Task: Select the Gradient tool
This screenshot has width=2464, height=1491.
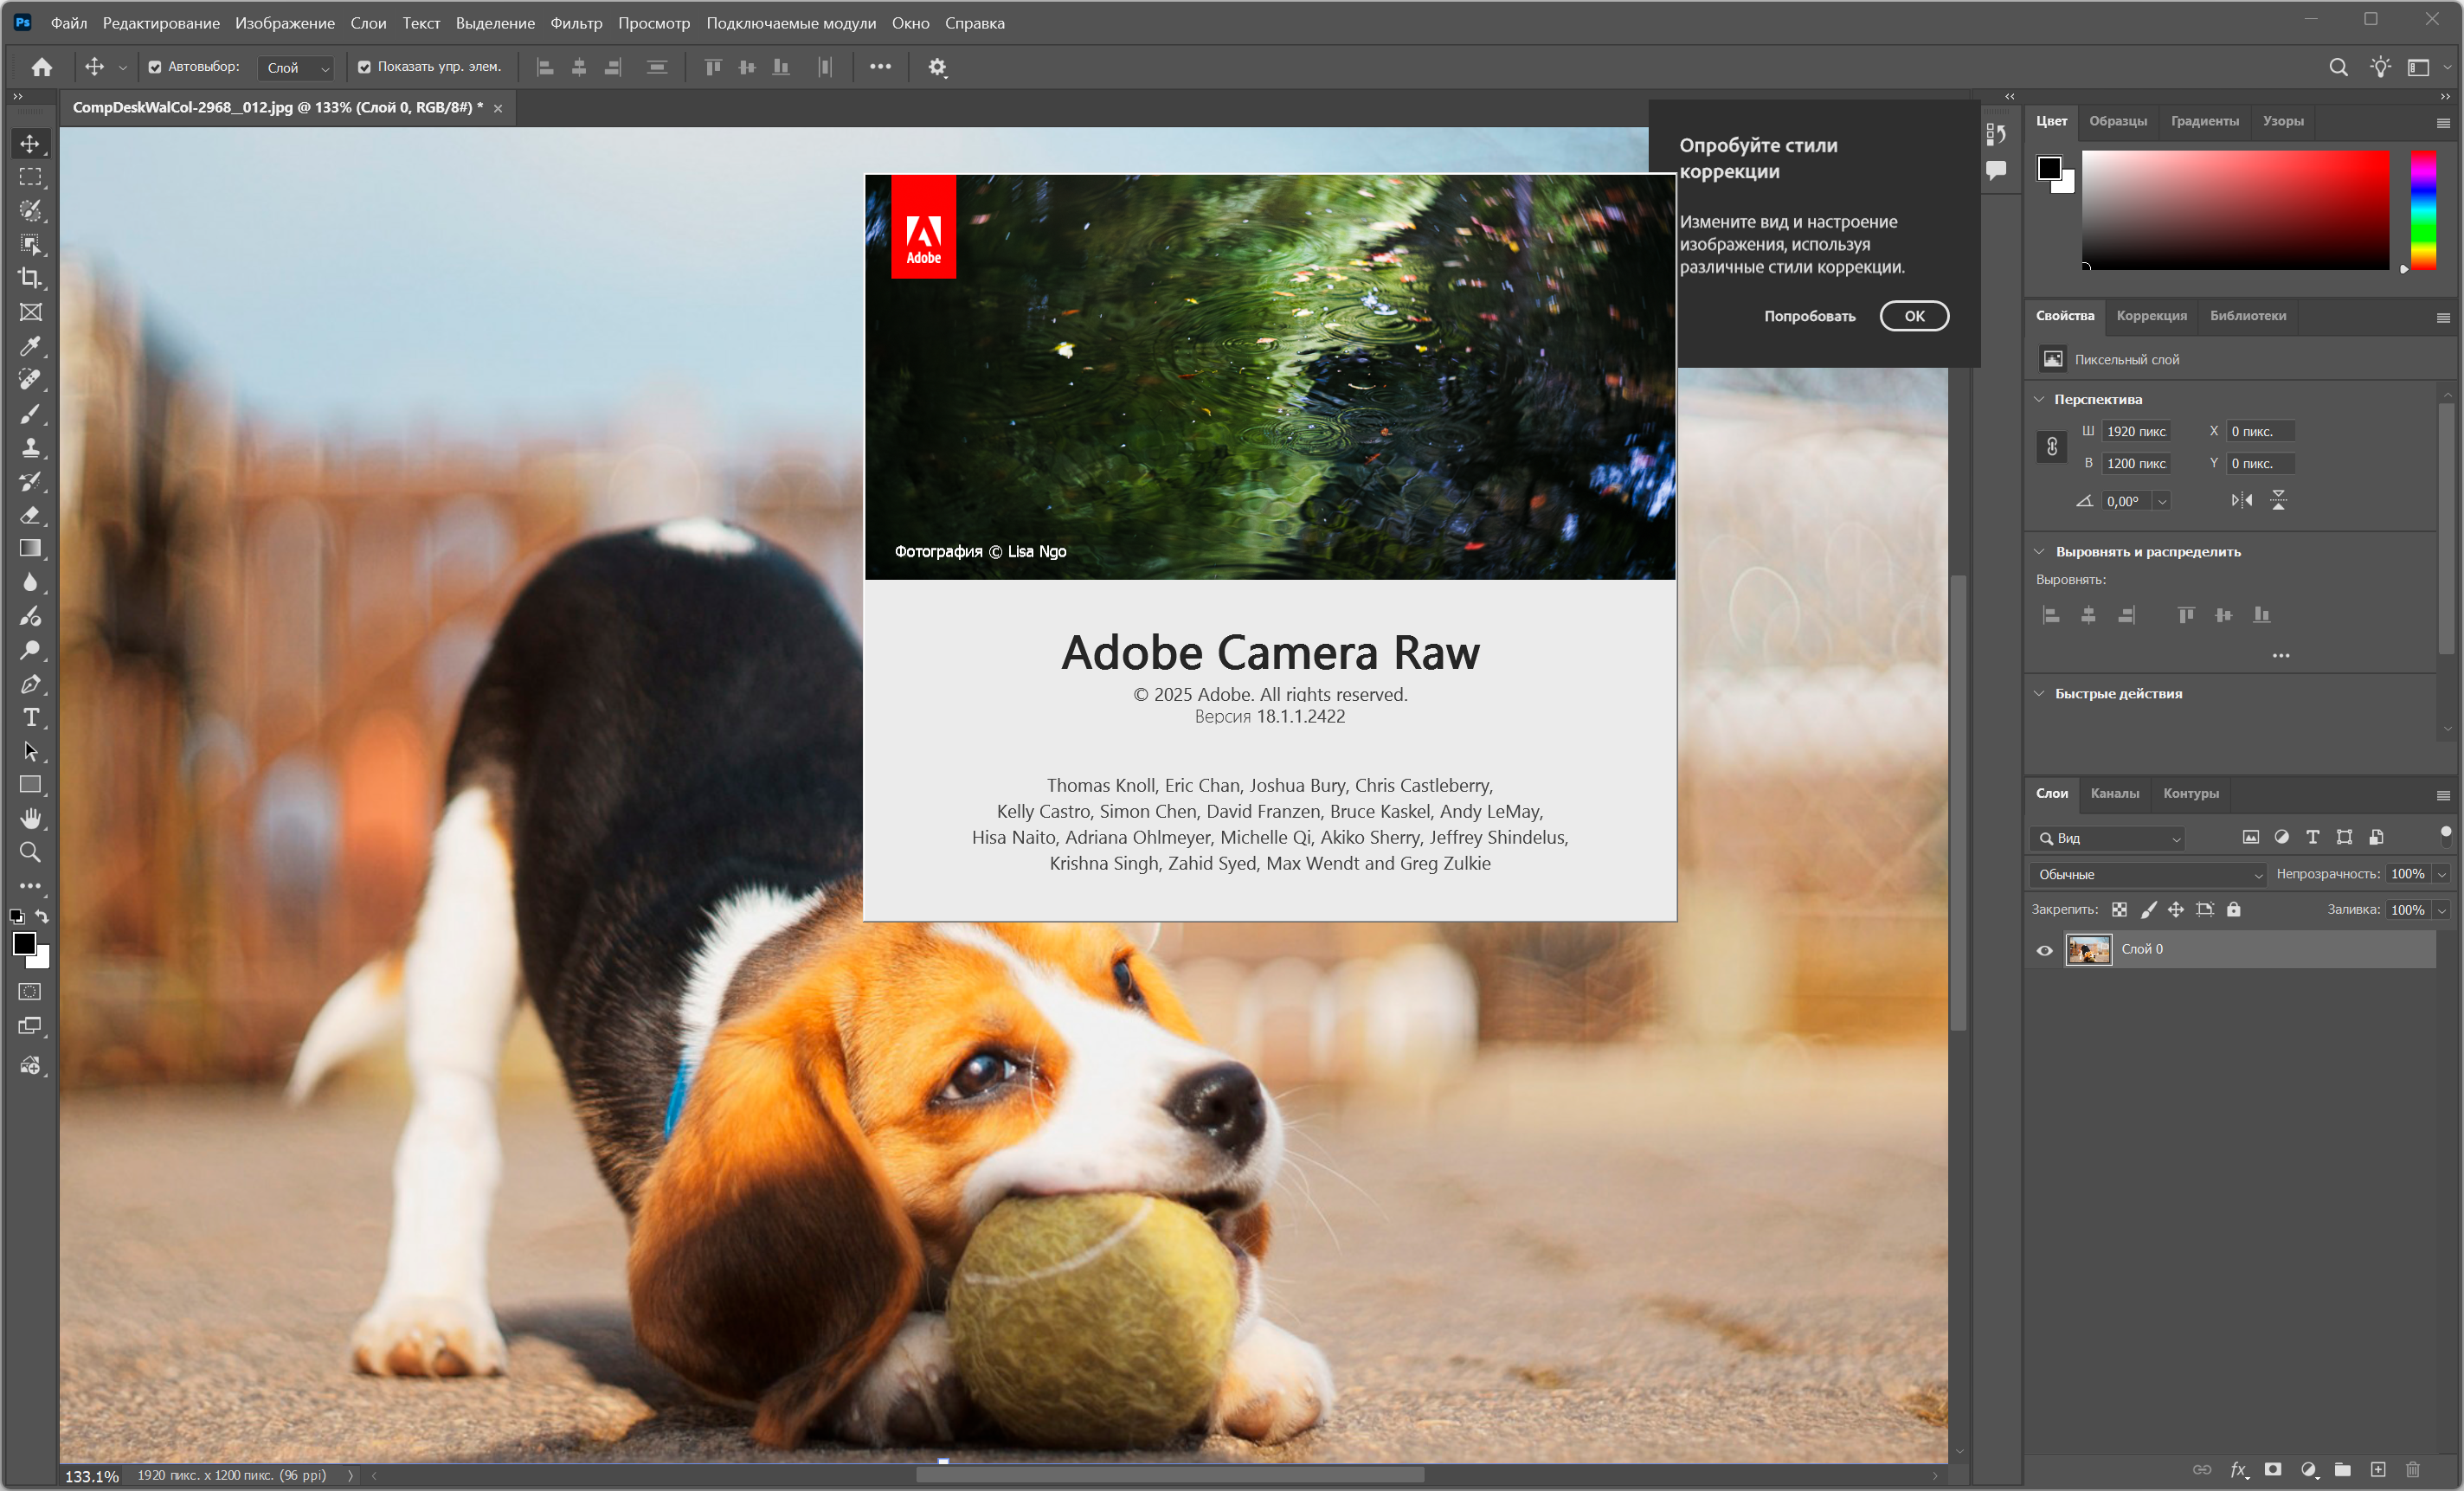Action: tap(31, 548)
